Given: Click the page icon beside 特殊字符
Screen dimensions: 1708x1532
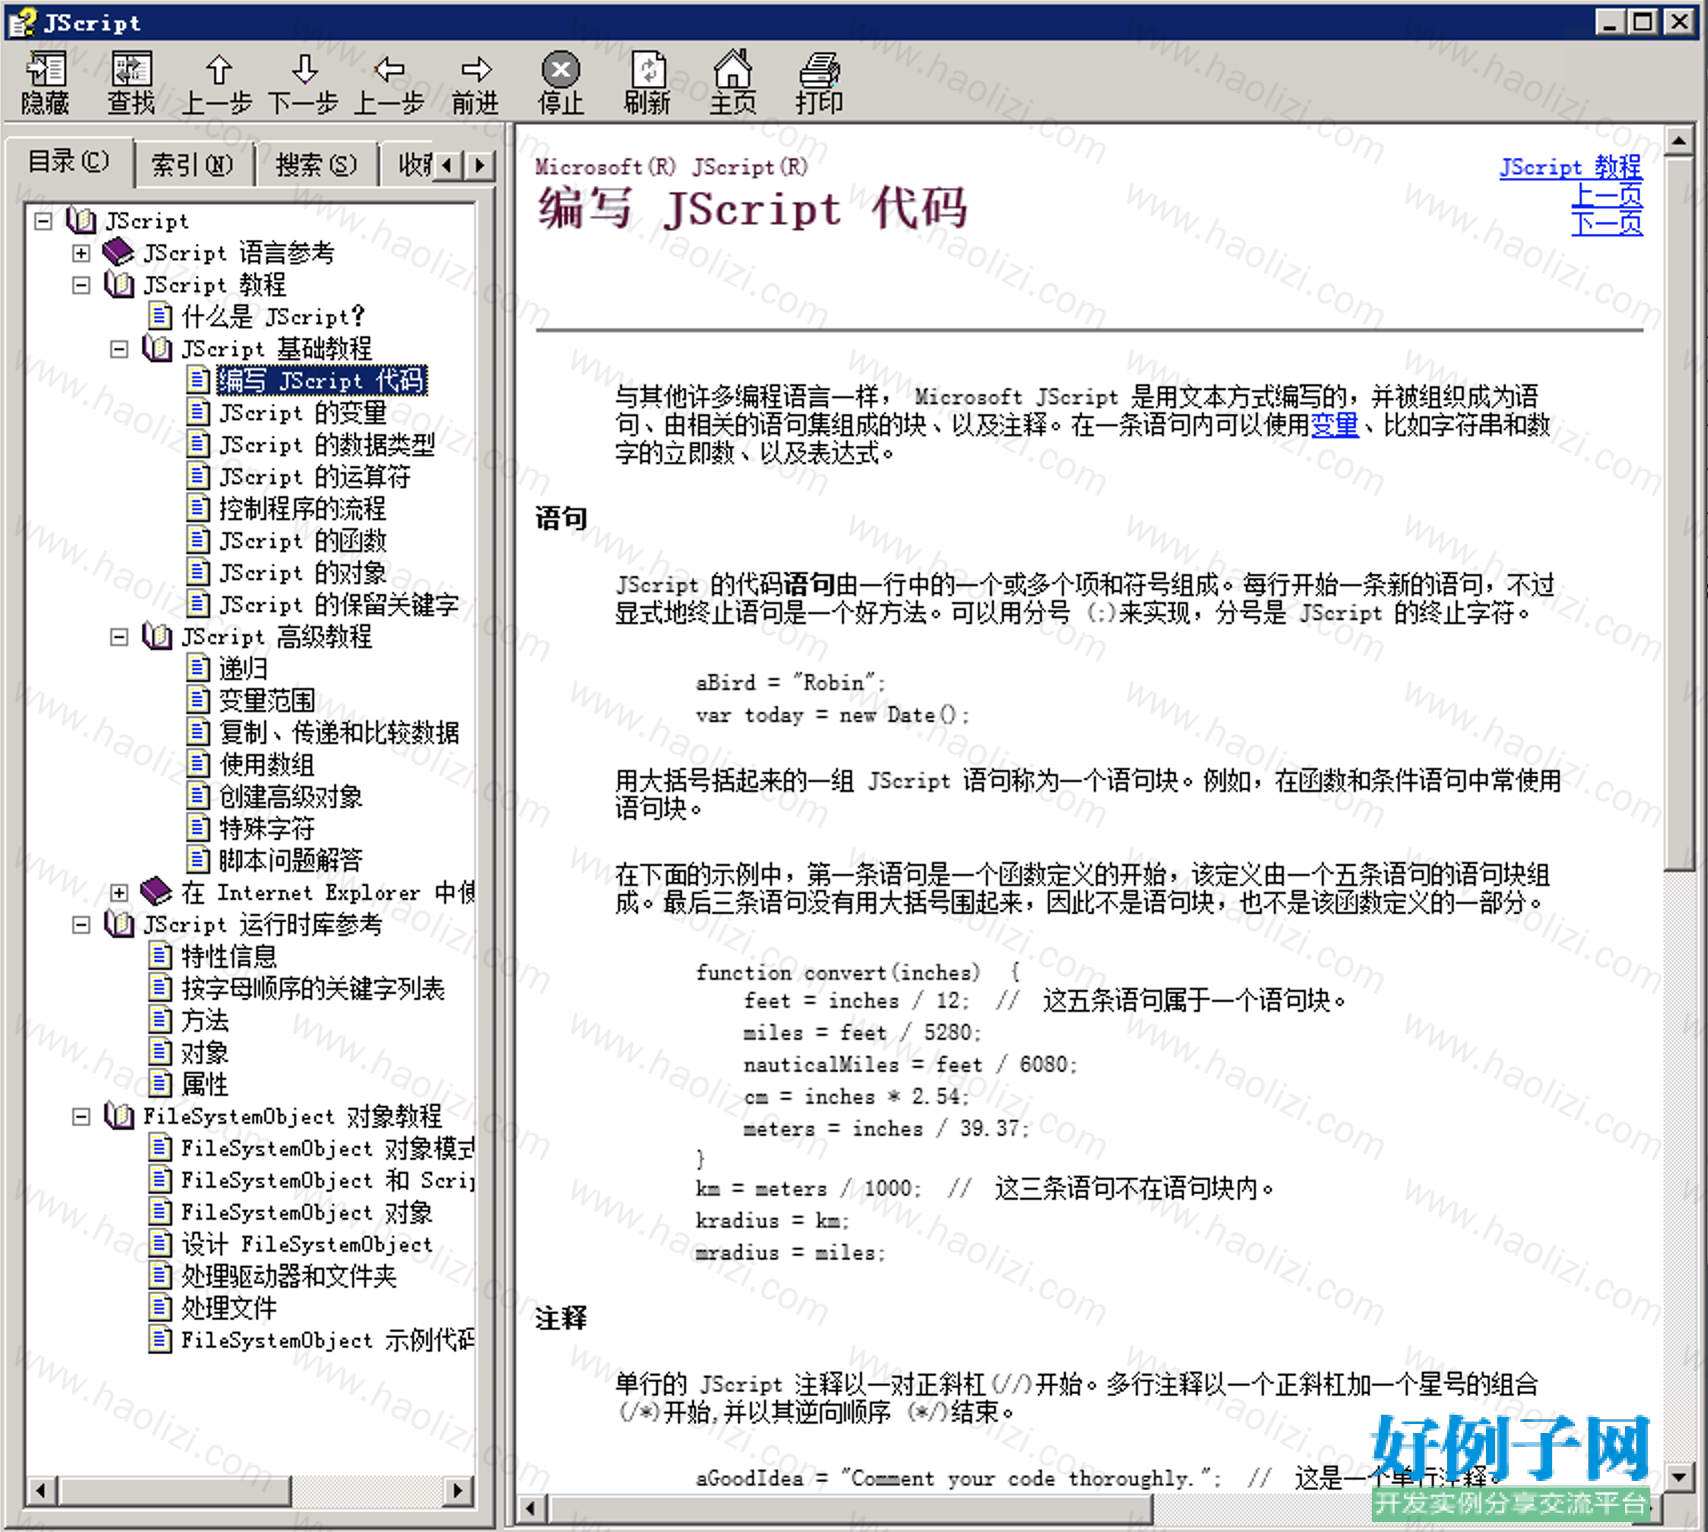Looking at the screenshot, I should [x=198, y=828].
